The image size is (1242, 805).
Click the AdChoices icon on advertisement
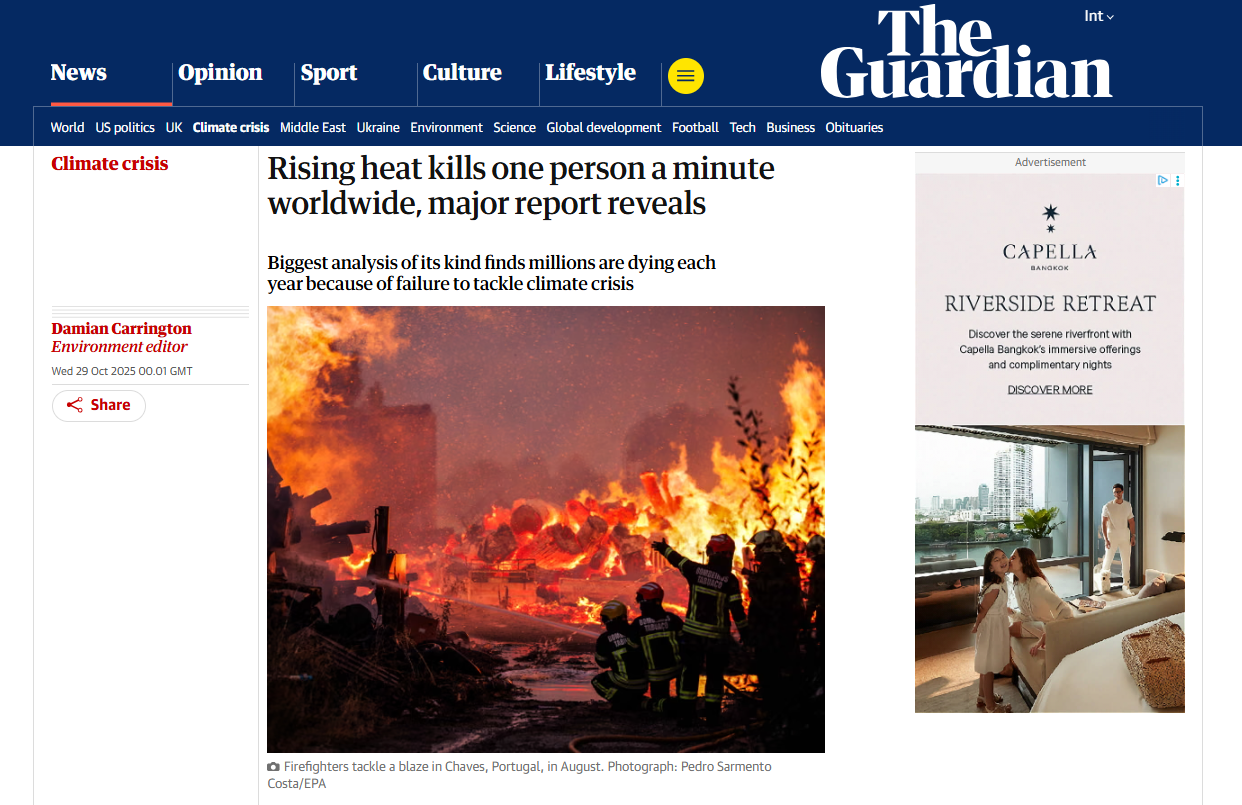(1163, 181)
